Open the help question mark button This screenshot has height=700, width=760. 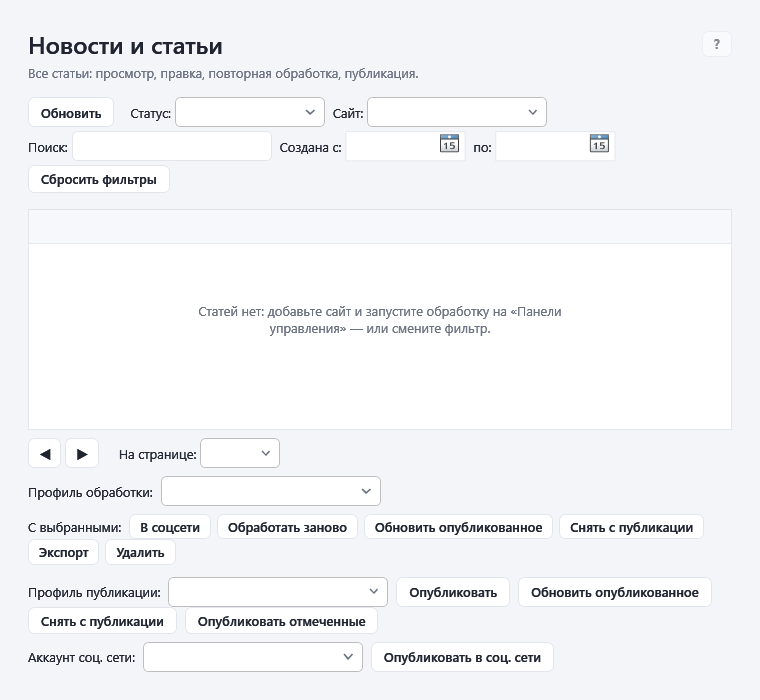pos(716,45)
